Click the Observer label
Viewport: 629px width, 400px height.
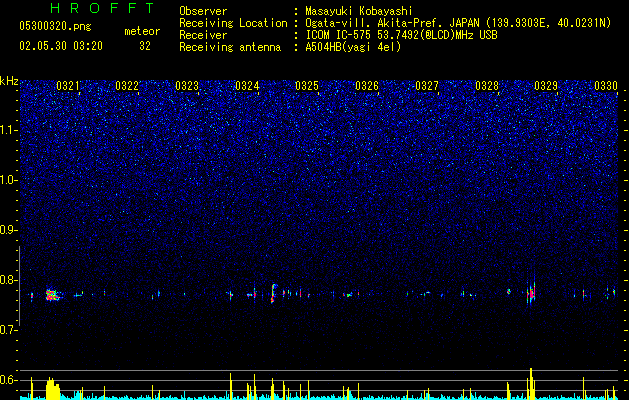[x=203, y=11]
